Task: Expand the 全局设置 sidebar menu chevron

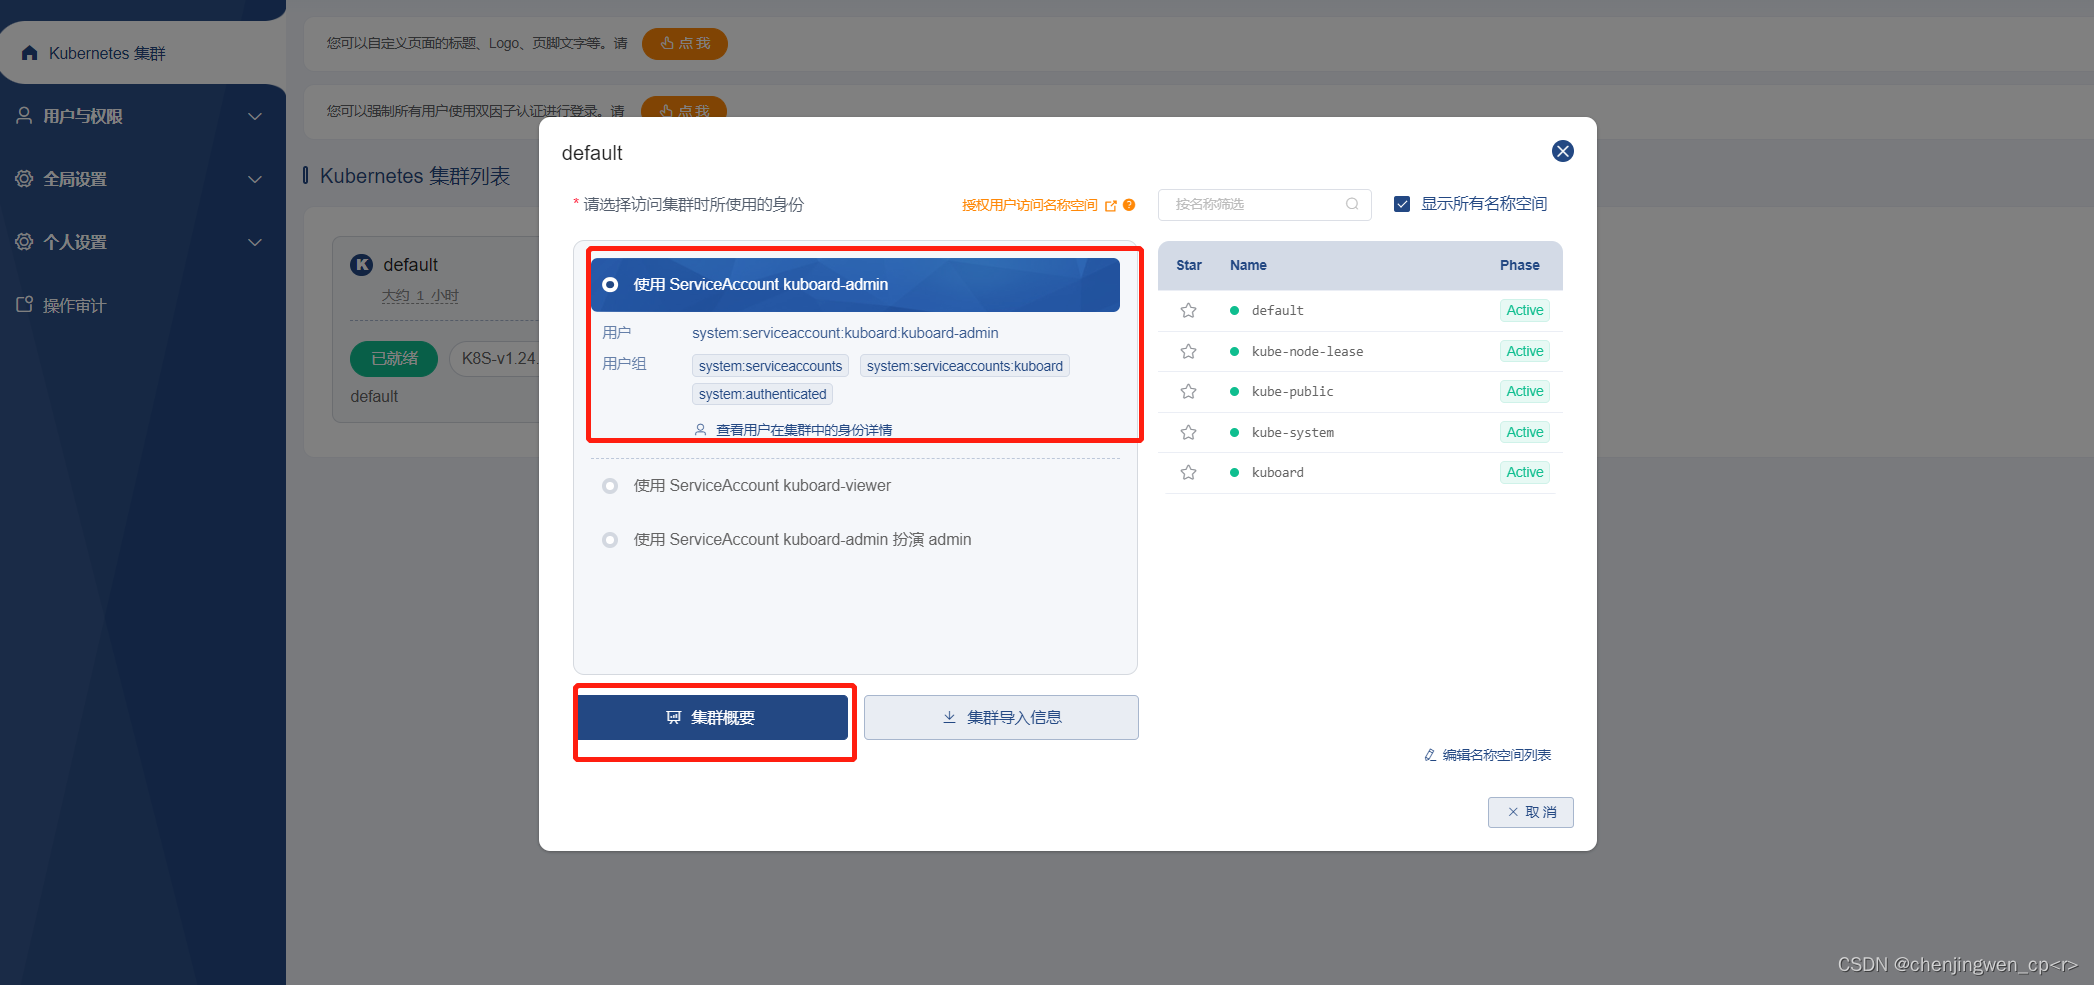Action: click(255, 180)
